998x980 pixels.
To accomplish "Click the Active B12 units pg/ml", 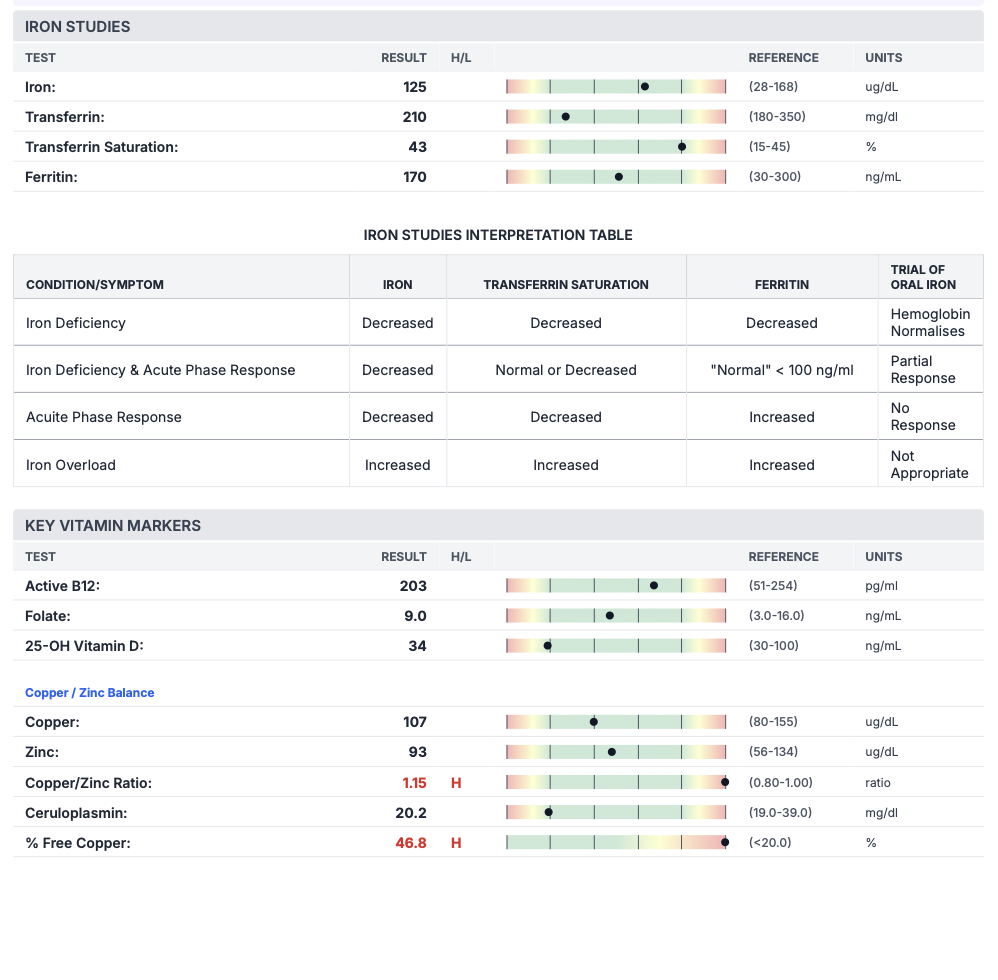I will pos(881,586).
